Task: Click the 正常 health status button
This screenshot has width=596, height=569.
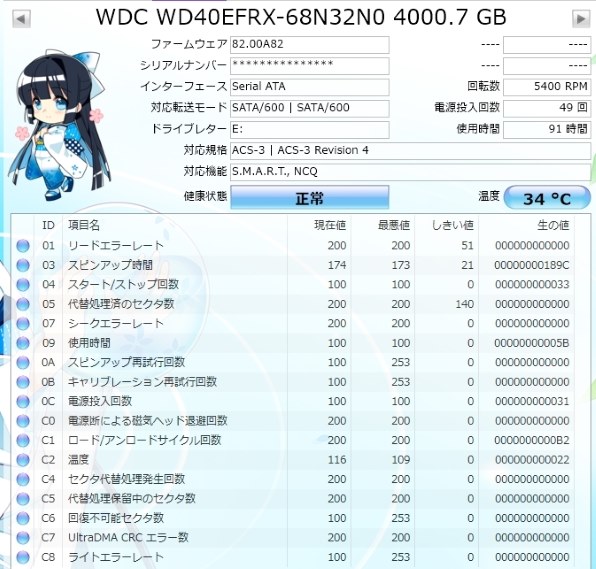Action: 309,197
